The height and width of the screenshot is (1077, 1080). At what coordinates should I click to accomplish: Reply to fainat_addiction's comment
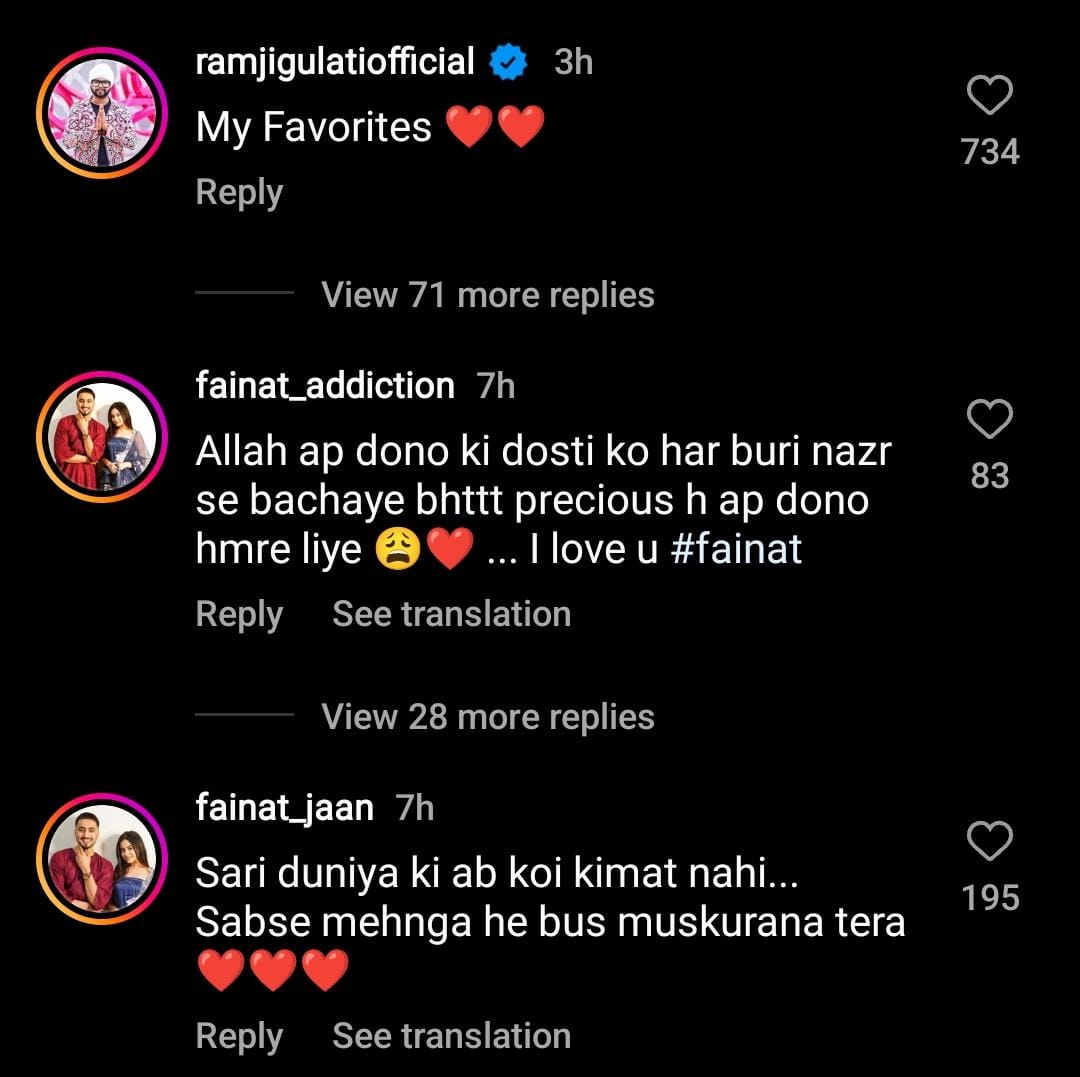click(239, 614)
